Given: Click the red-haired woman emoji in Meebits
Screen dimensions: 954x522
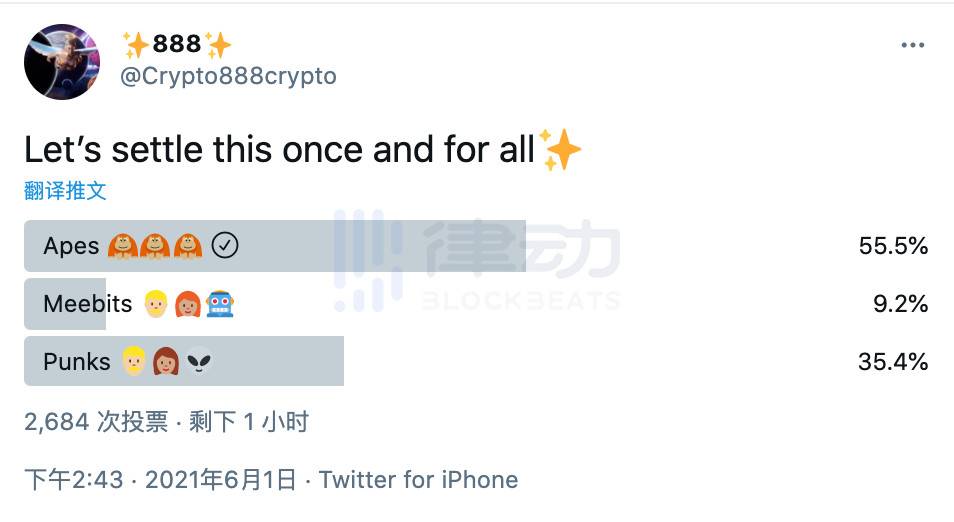Looking at the screenshot, I should point(187,304).
